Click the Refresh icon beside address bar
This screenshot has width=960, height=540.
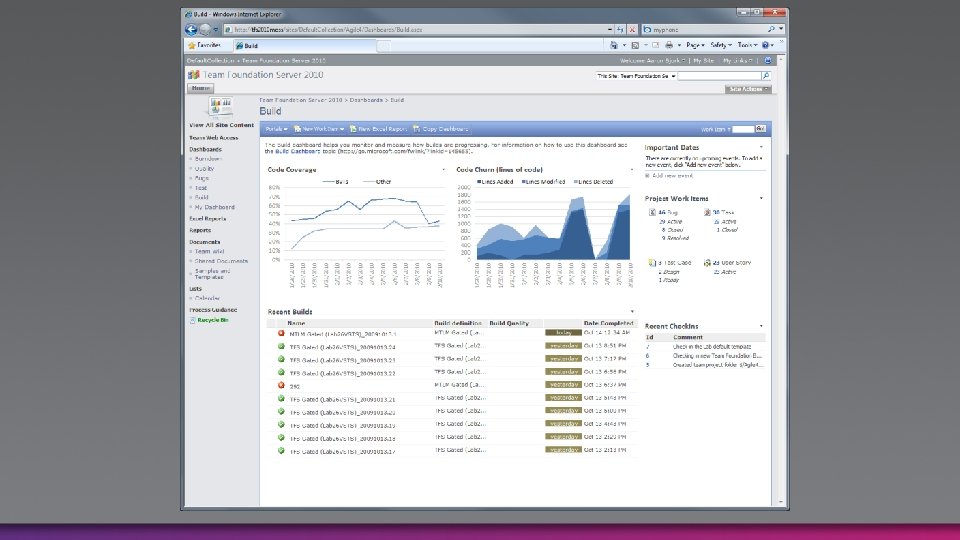click(x=620, y=29)
